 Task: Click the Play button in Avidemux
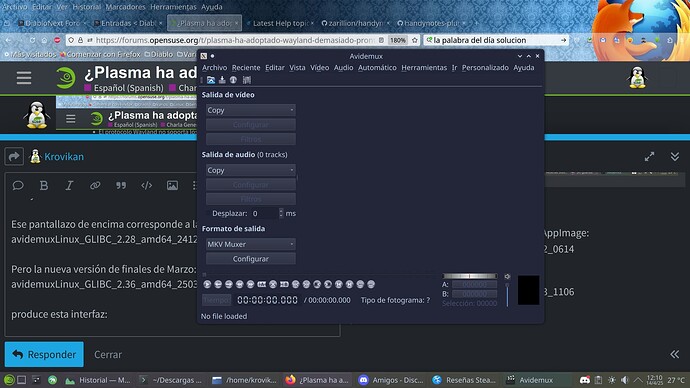click(207, 284)
